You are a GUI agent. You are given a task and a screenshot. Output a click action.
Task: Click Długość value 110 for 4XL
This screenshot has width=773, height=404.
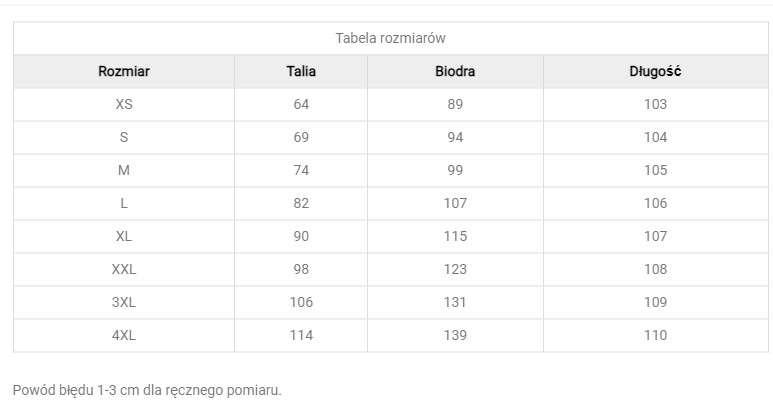655,335
